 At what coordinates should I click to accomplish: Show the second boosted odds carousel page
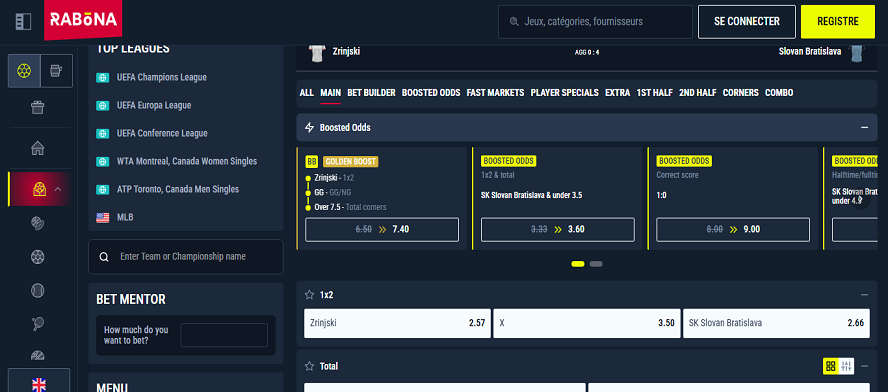click(596, 264)
